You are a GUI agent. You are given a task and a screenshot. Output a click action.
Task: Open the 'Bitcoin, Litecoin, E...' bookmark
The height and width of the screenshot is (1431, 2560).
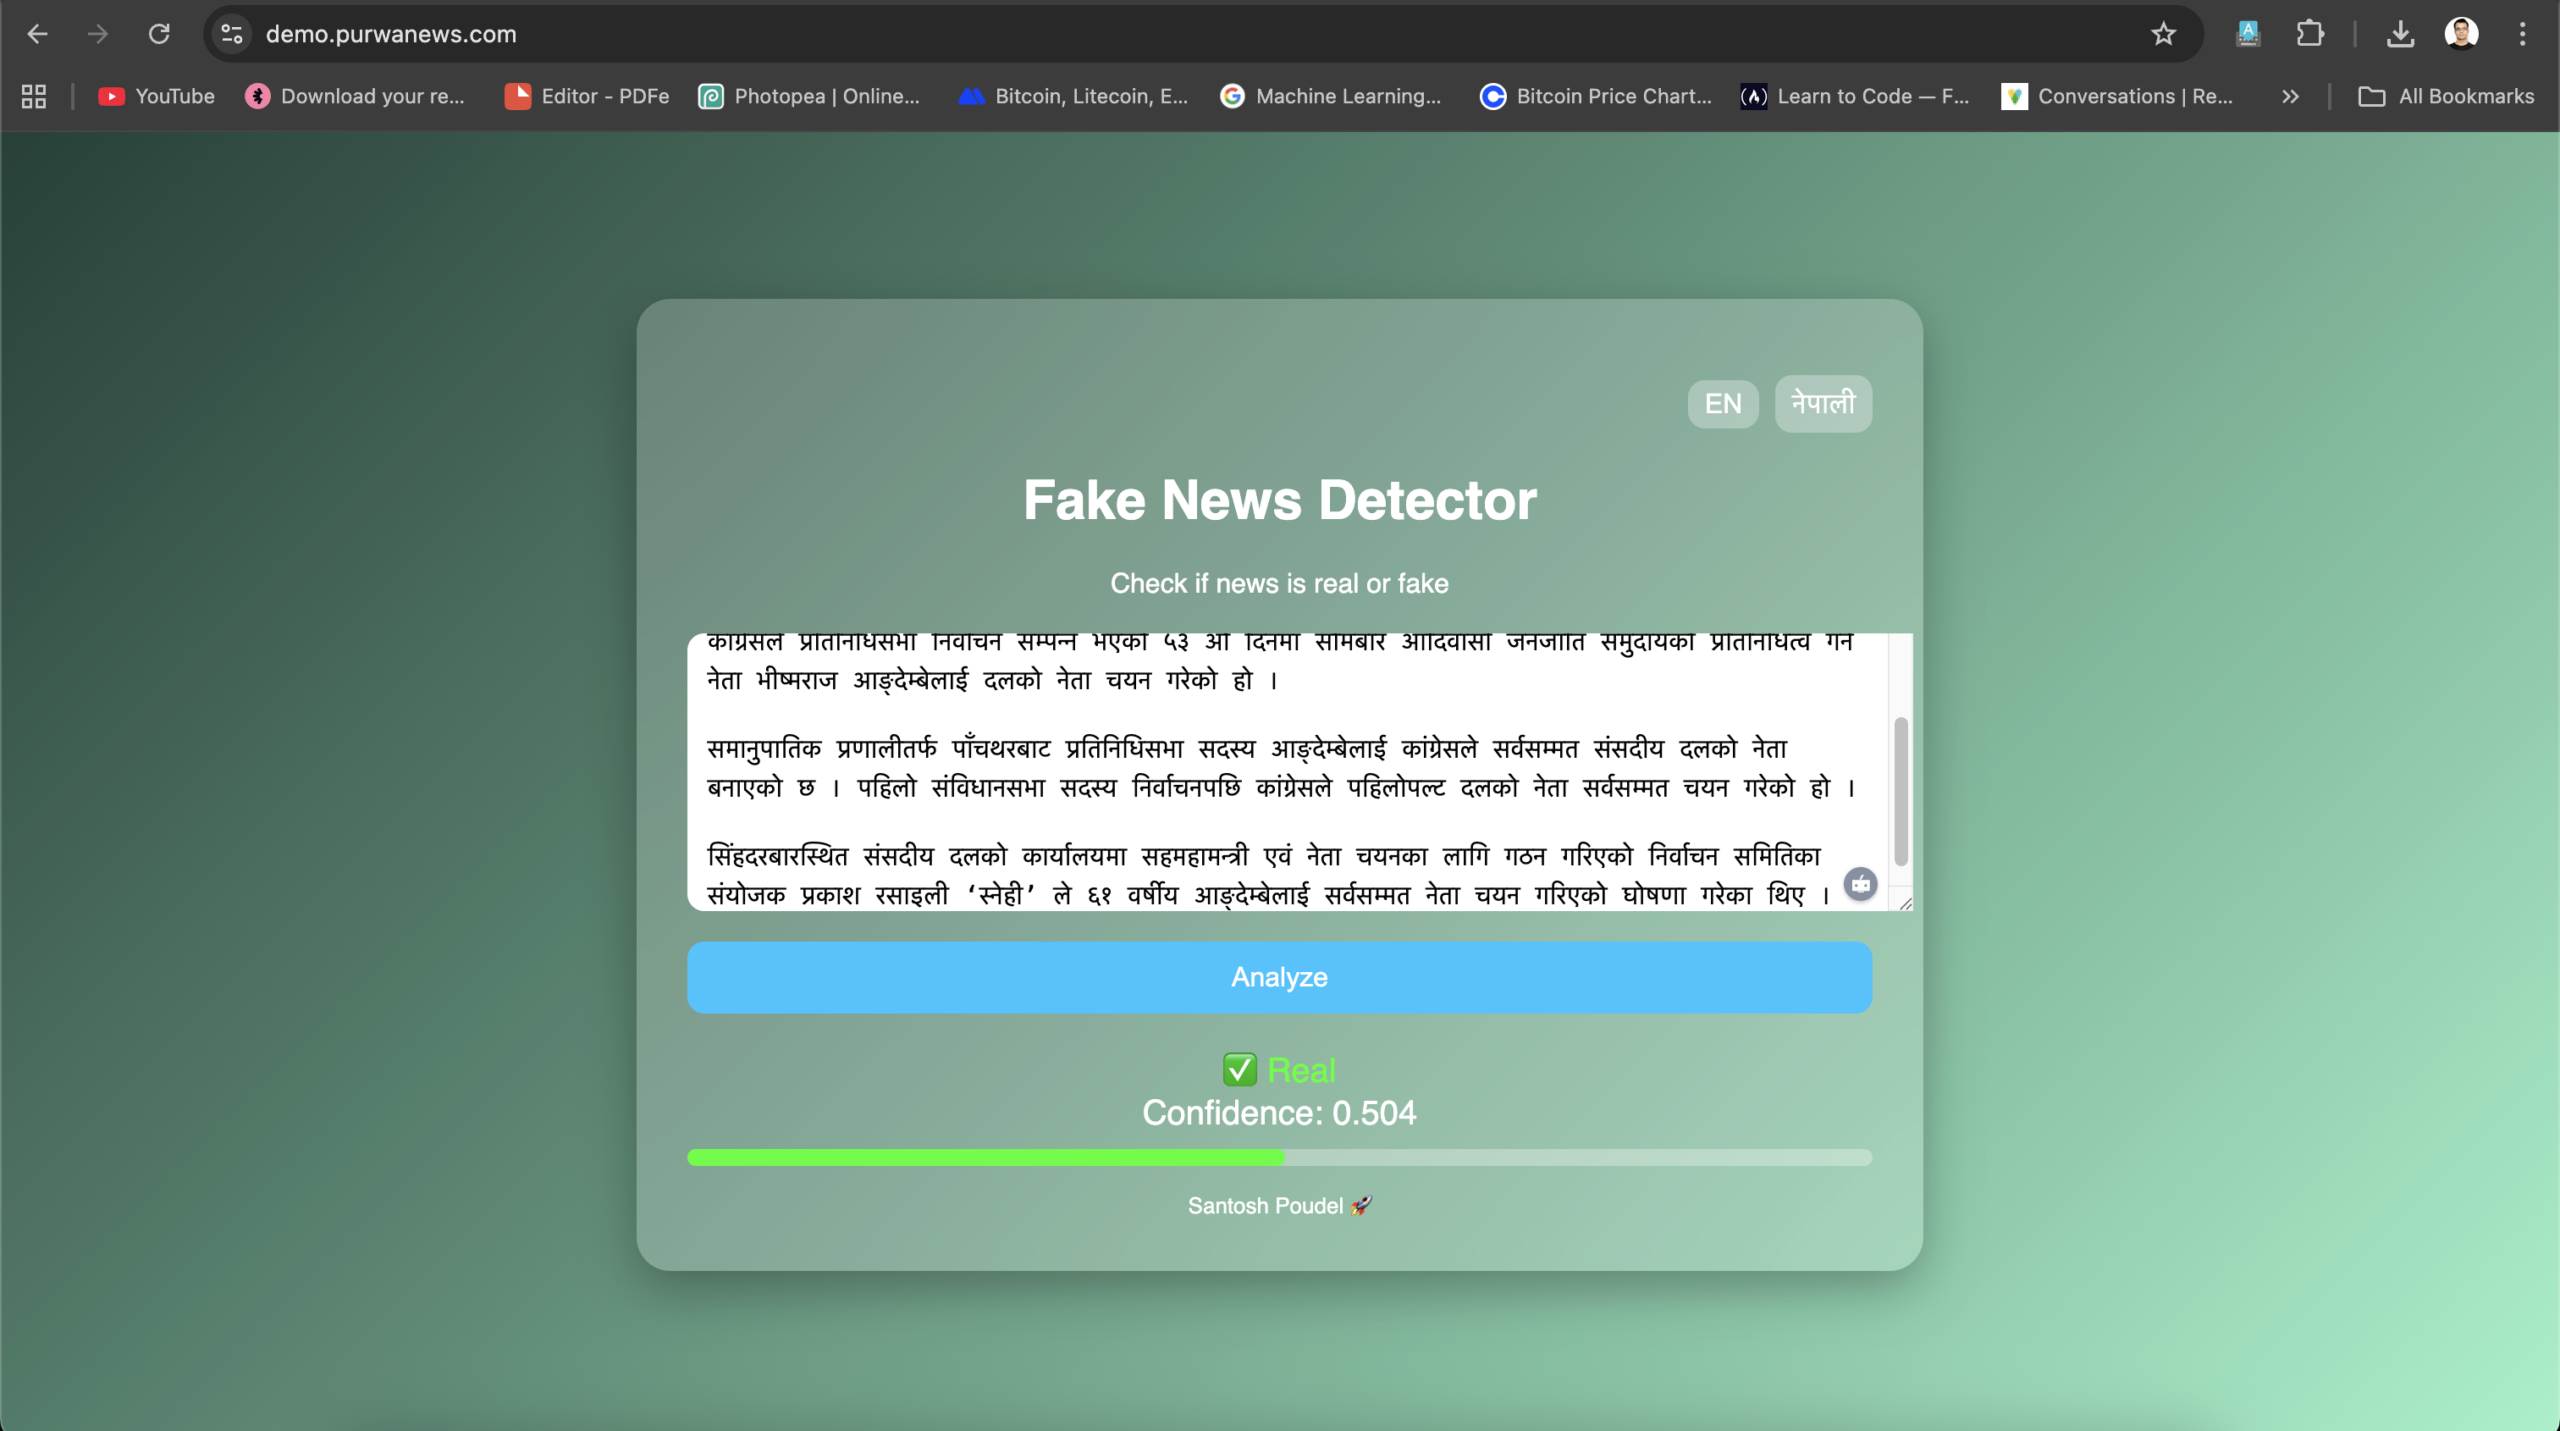pos(1073,96)
